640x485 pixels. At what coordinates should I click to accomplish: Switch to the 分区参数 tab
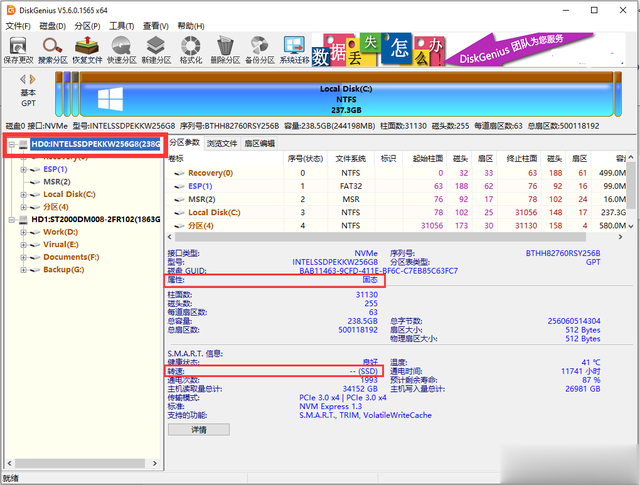pyautogui.click(x=184, y=142)
